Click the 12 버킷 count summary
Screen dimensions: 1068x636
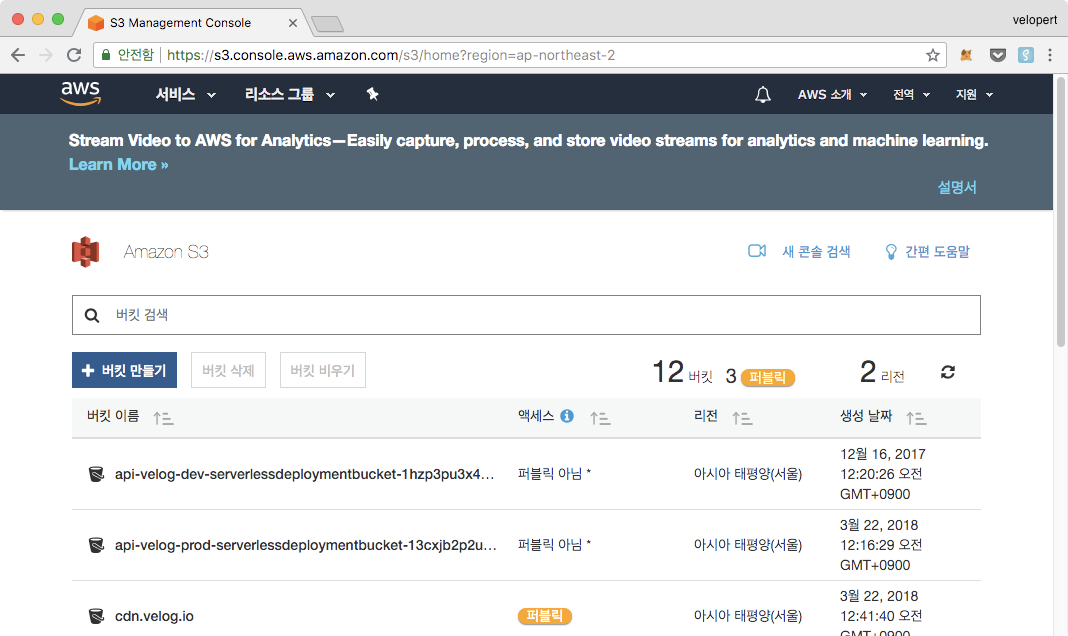pyautogui.click(x=682, y=372)
